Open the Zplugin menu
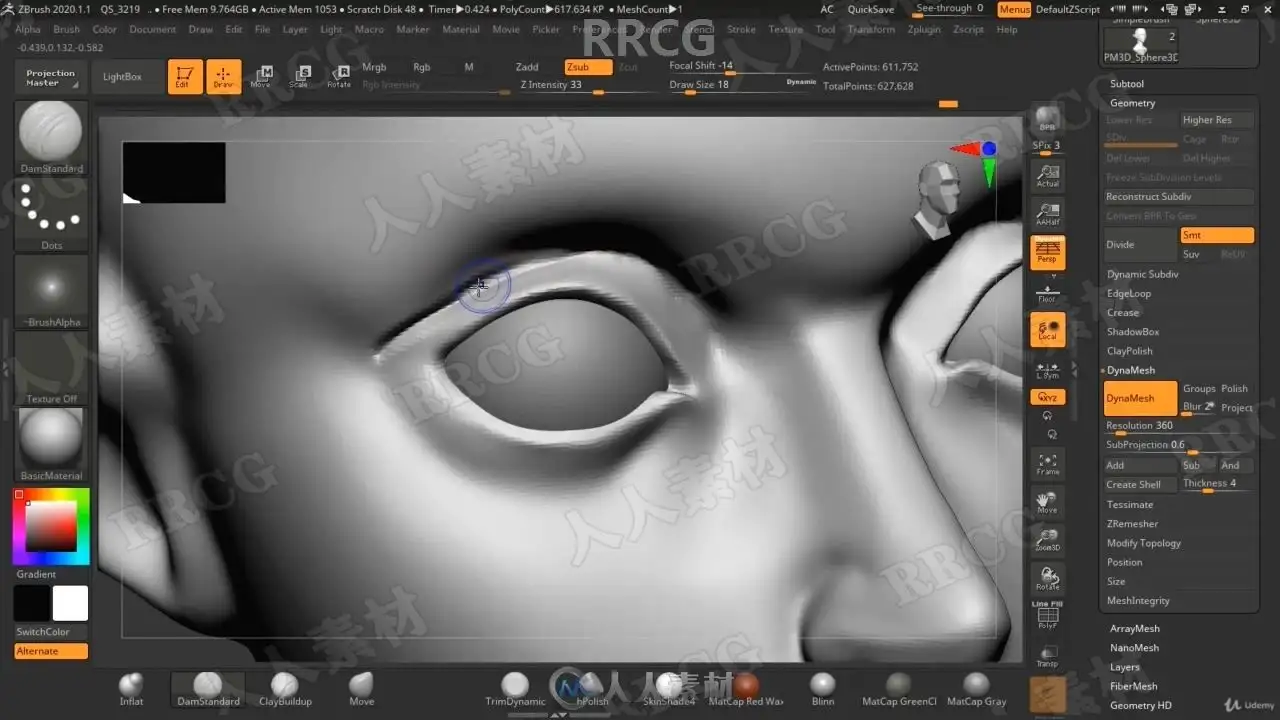 [924, 30]
